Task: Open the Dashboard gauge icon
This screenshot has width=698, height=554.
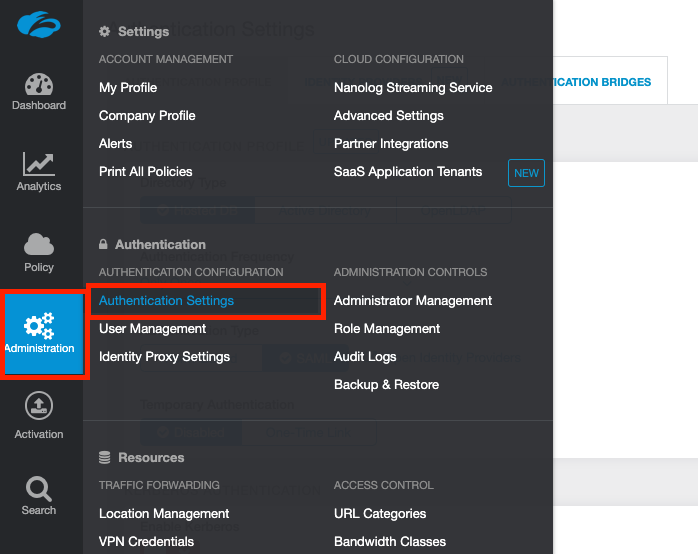Action: pos(39,87)
